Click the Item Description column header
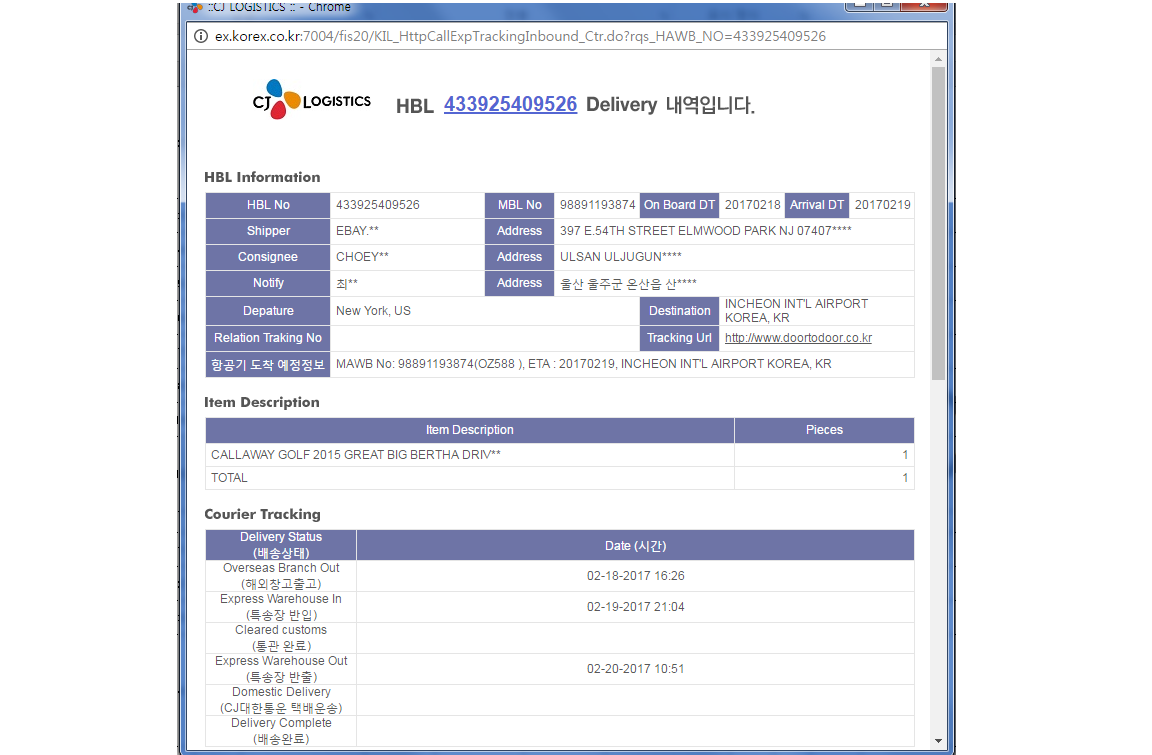This screenshot has width=1152, height=755. pyautogui.click(x=469, y=430)
